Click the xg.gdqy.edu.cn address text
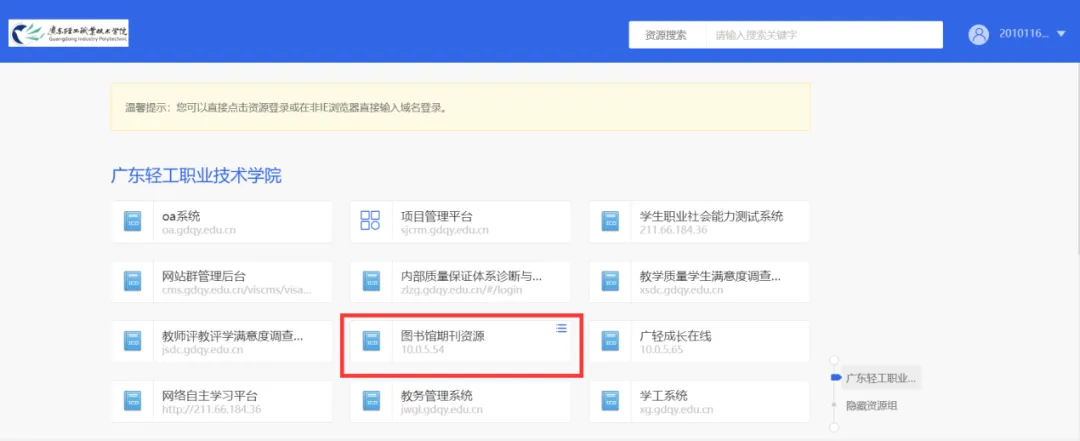 coord(676,409)
